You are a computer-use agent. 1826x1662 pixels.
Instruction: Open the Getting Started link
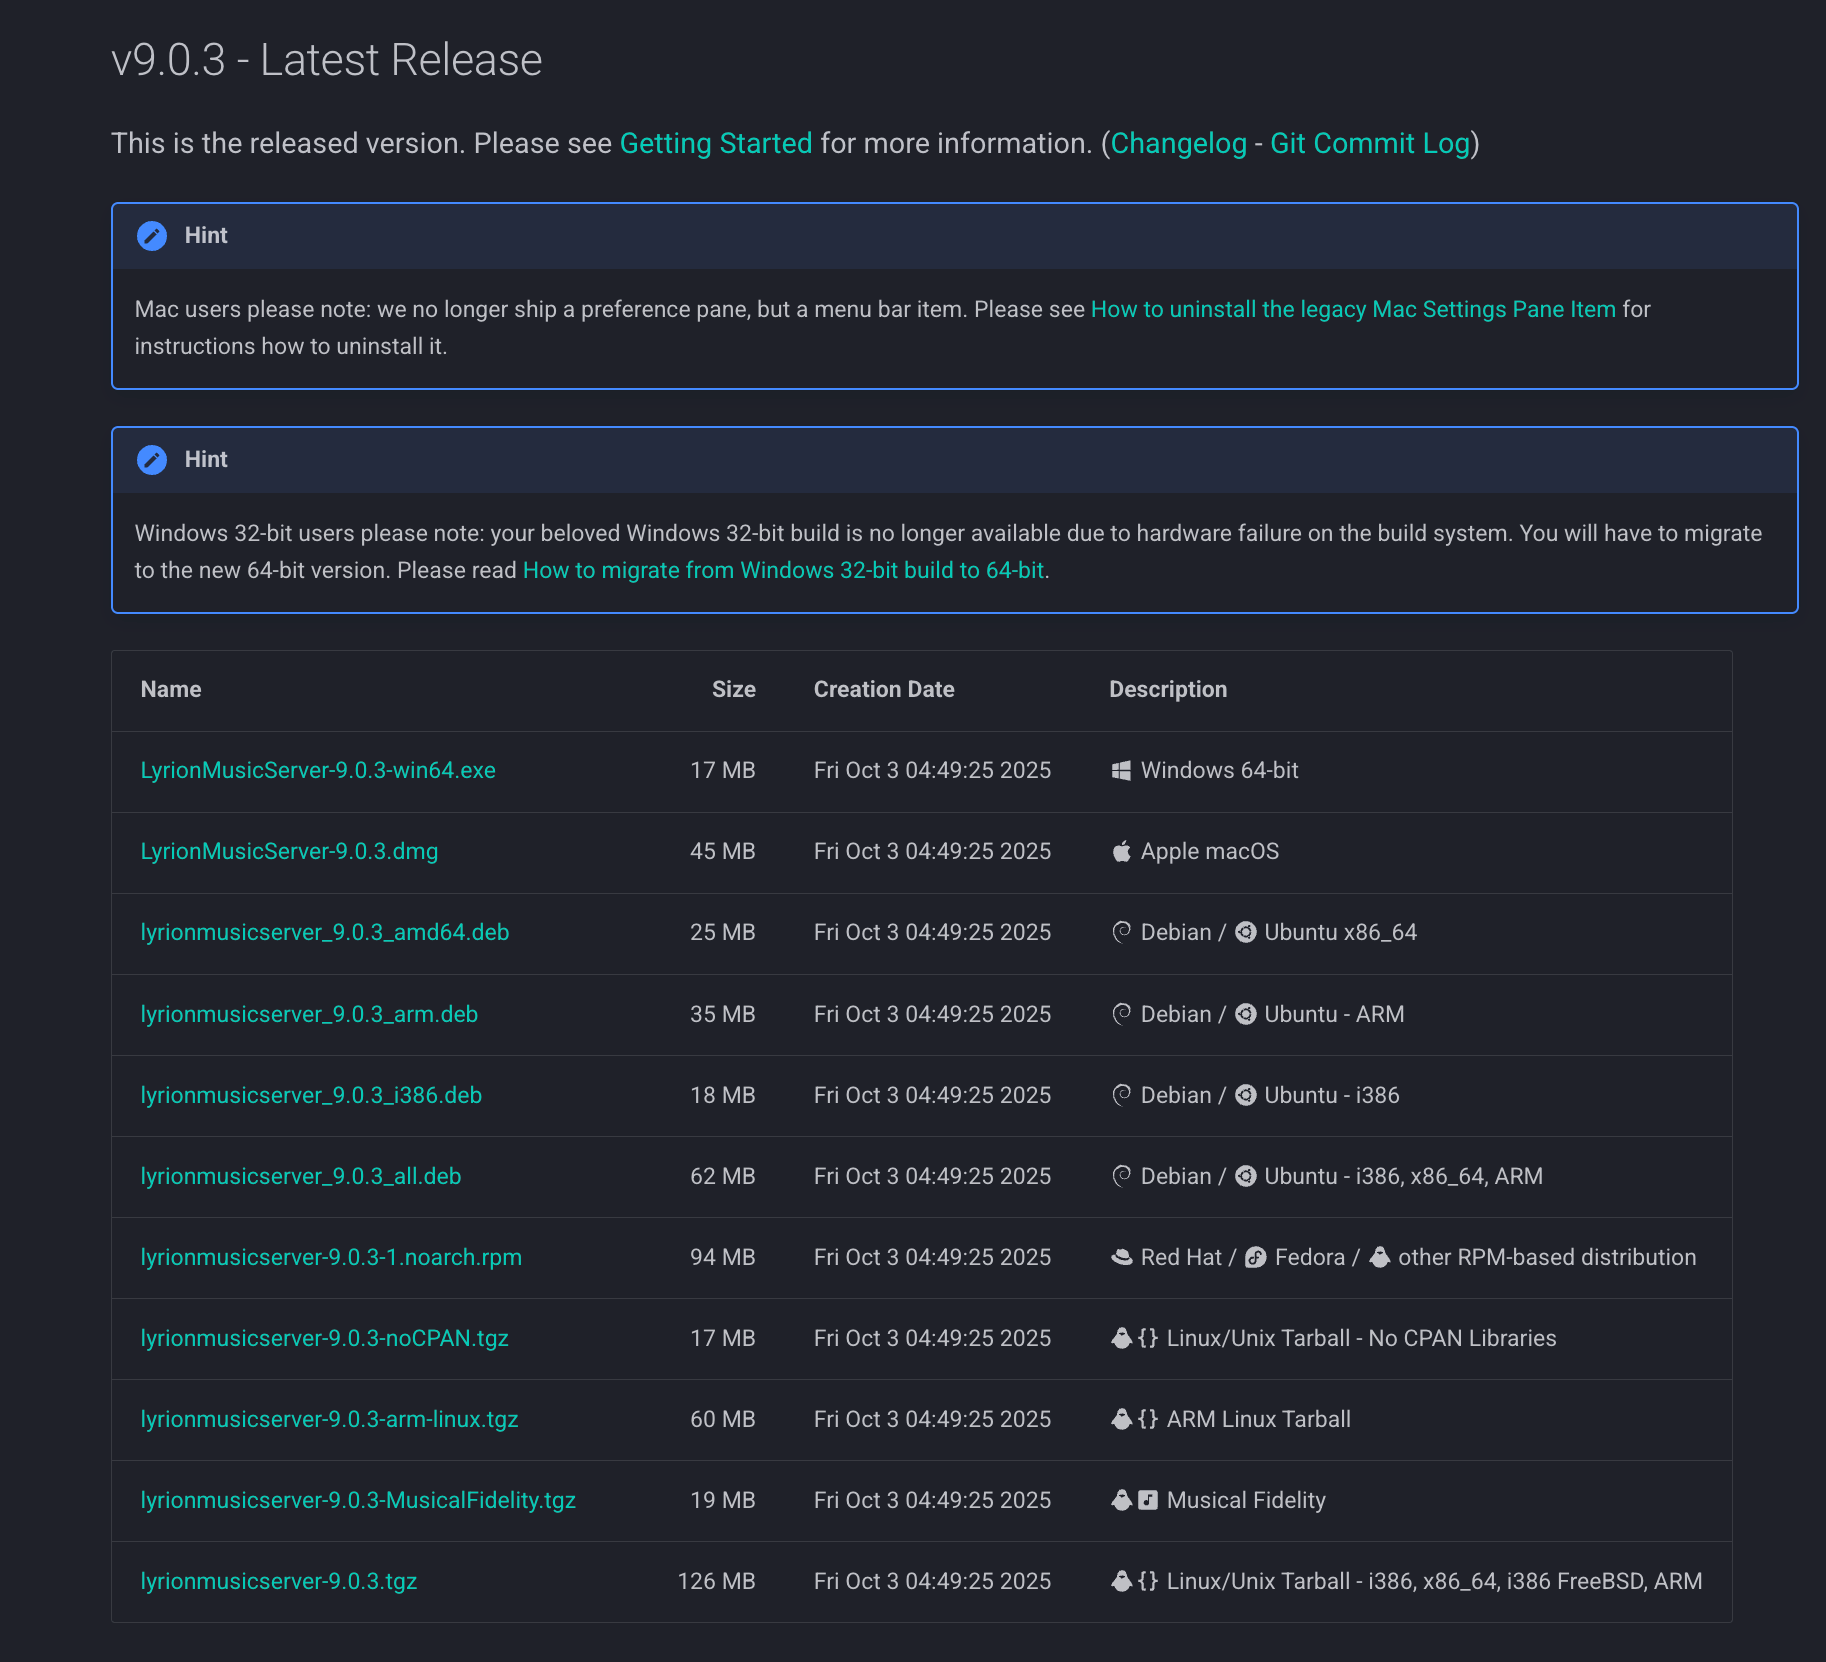715,143
